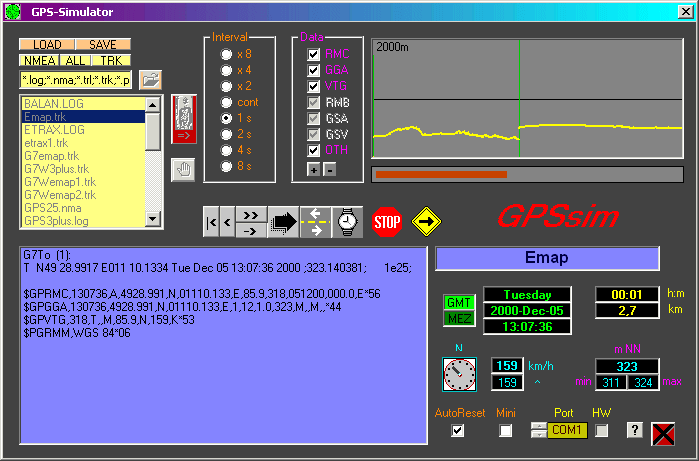The width and height of the screenshot is (699, 461).
Task: Uncheck the RMC data checkbox
Action: tap(314, 54)
